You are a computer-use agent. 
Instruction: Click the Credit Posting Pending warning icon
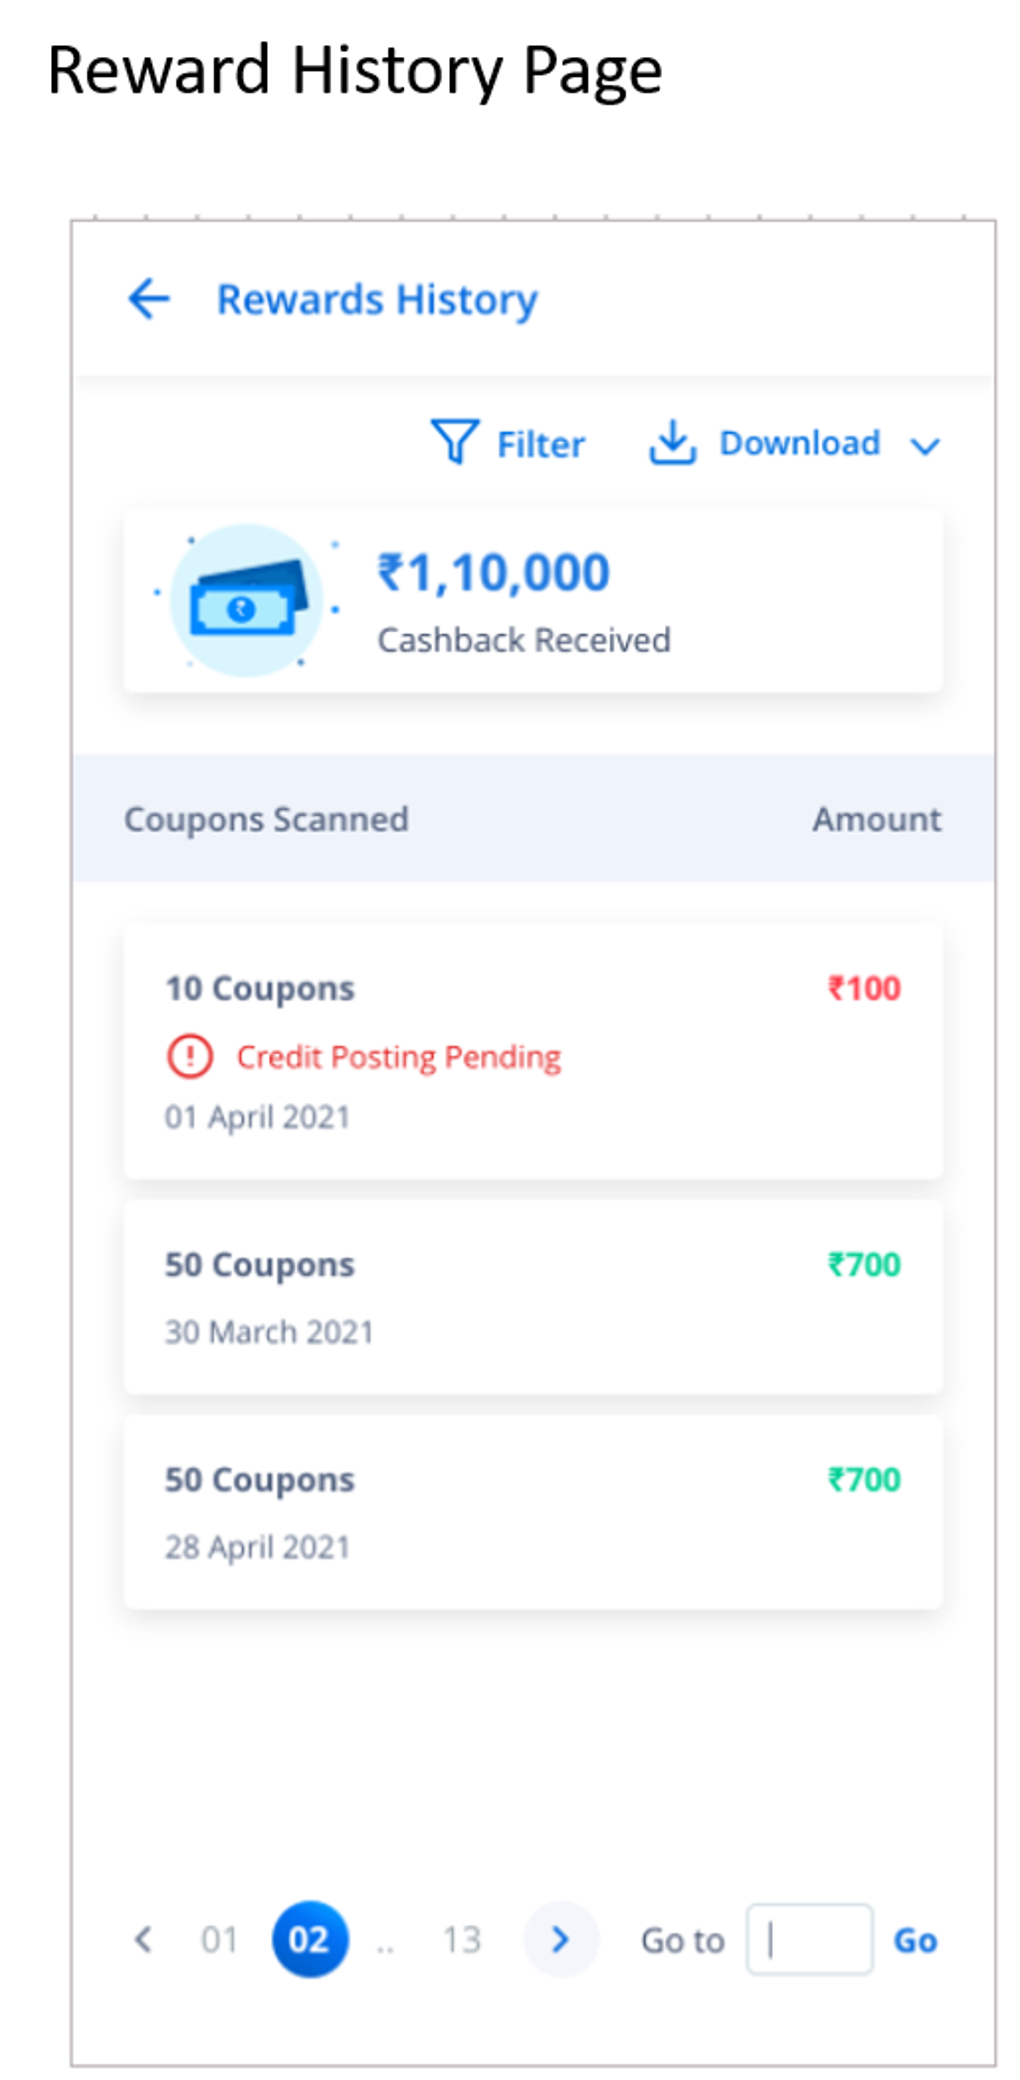pos(189,1055)
